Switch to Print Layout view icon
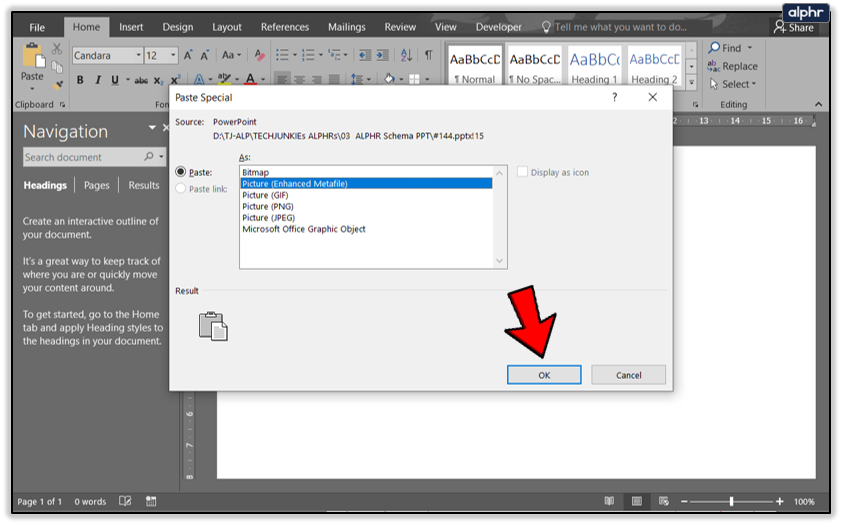This screenshot has height=525, width=842. tap(637, 501)
